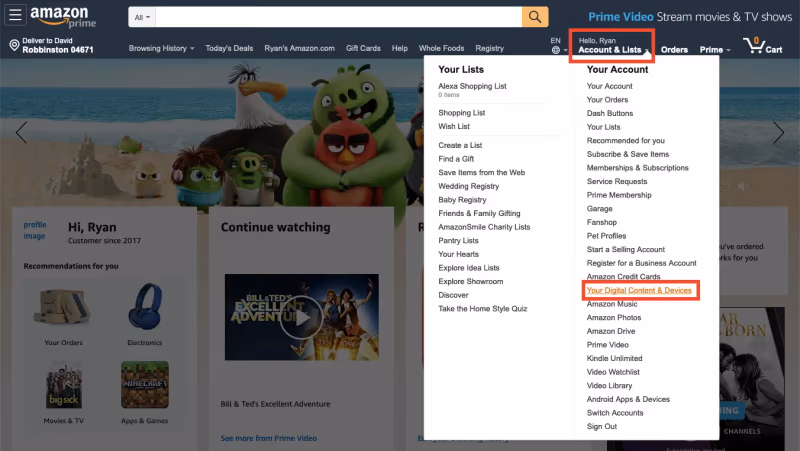Image resolution: width=800 pixels, height=451 pixels.
Task: Open Dash Buttons
Action: click(x=610, y=113)
